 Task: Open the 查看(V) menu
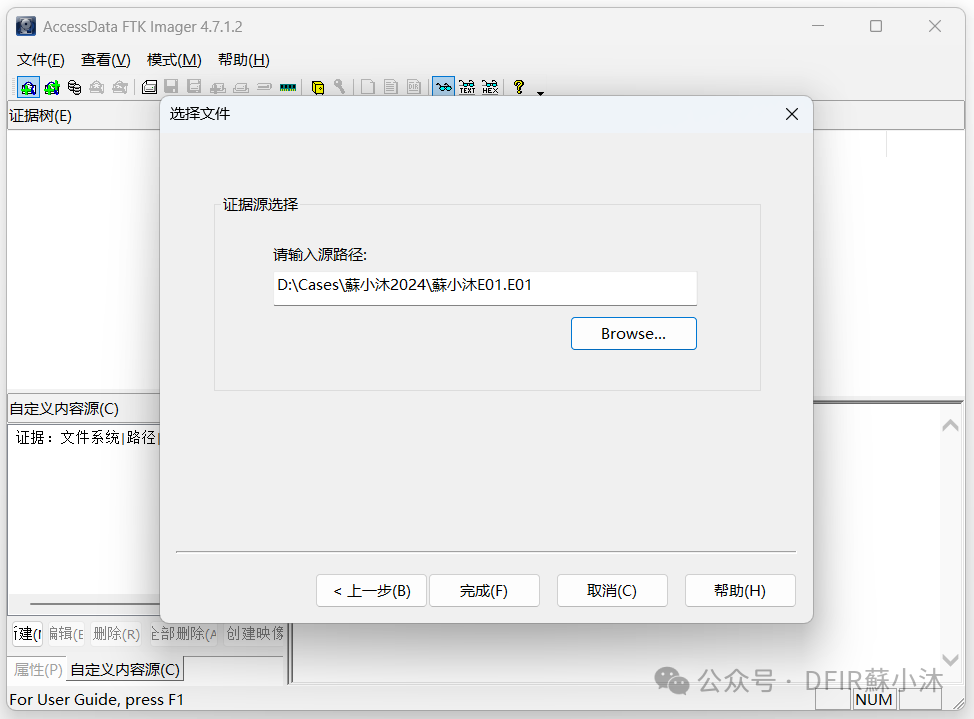pyautogui.click(x=106, y=60)
